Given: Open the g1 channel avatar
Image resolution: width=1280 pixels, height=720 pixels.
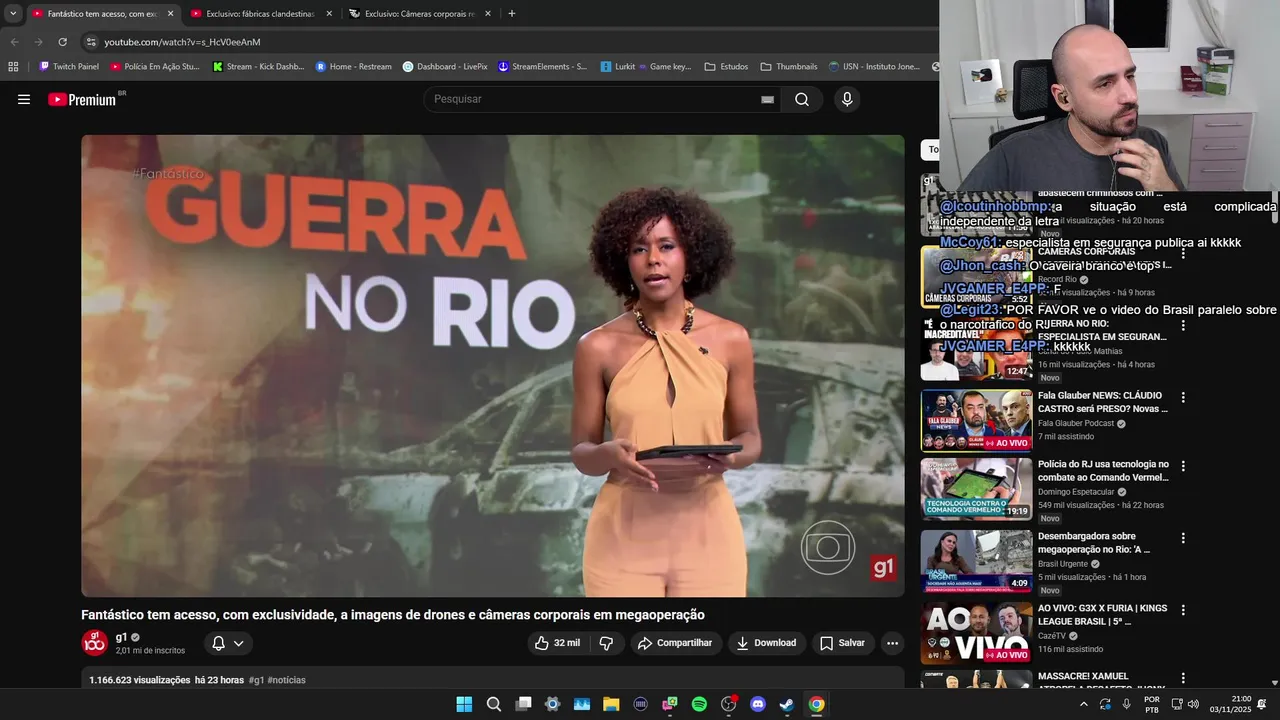Looking at the screenshot, I should (94, 643).
